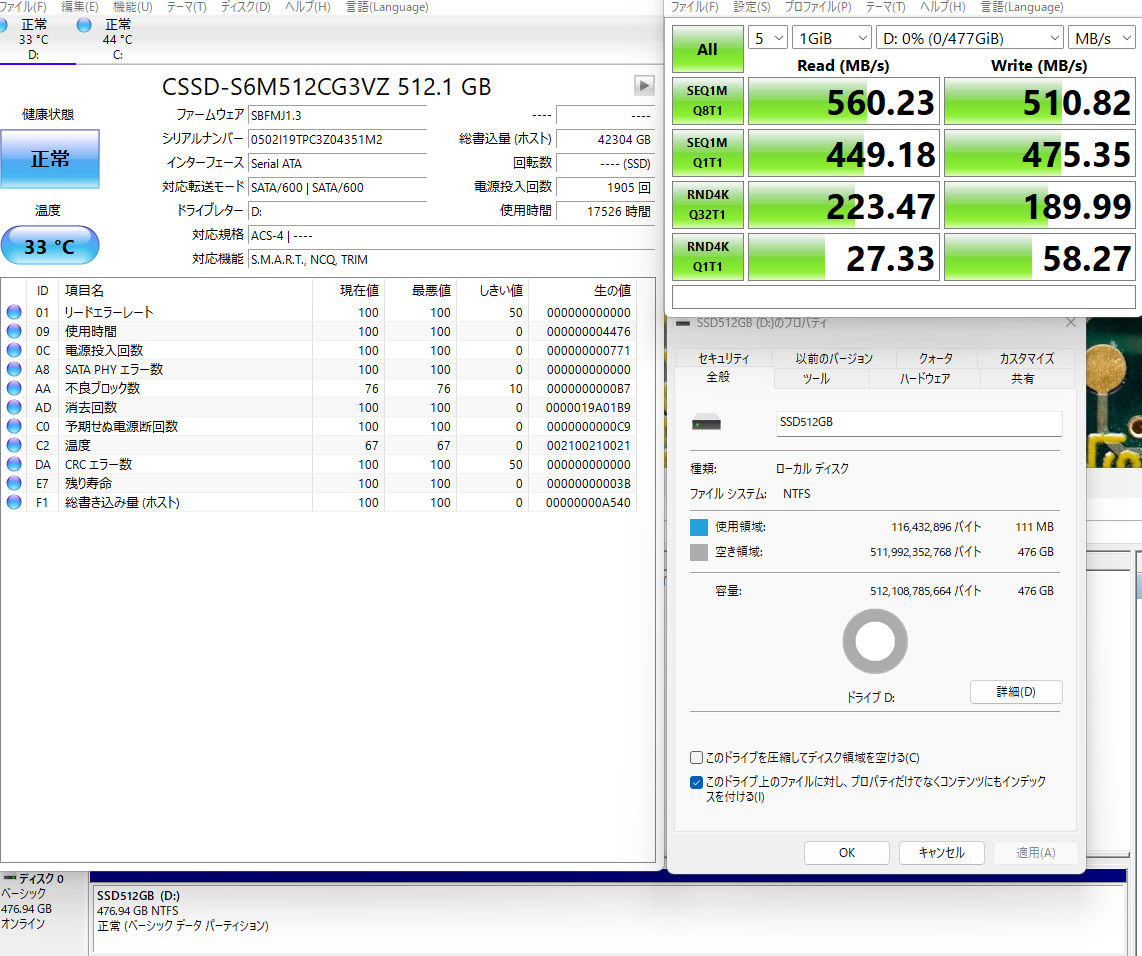Image resolution: width=1142 pixels, height=956 pixels.
Task: Switch to the ハードウェア tab
Action: pos(924,379)
